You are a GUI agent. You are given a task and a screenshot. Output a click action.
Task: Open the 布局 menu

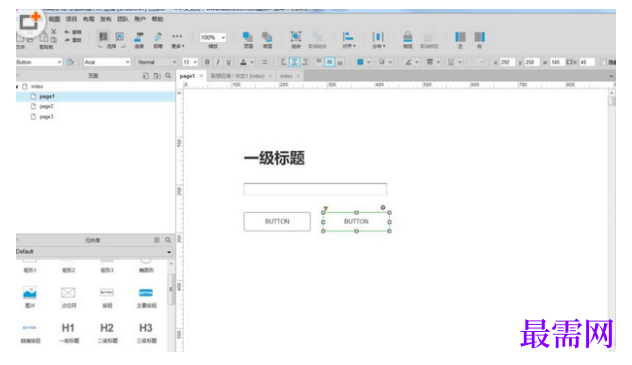(88, 19)
